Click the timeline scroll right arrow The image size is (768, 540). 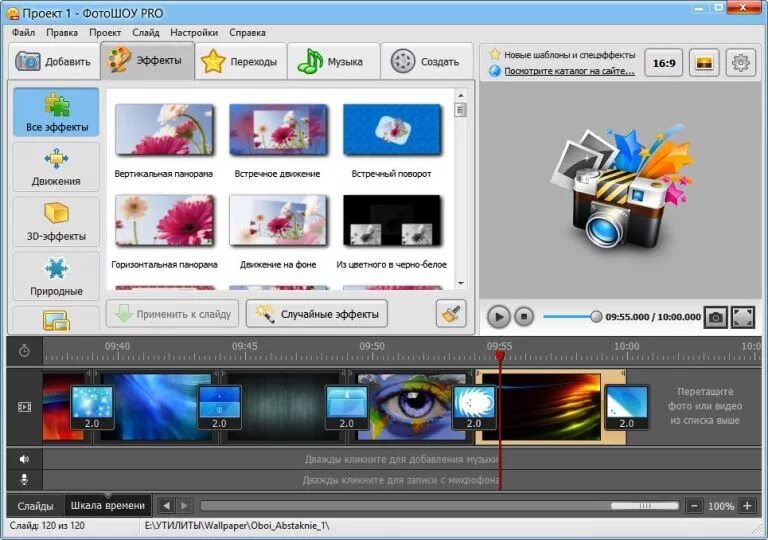click(x=184, y=506)
